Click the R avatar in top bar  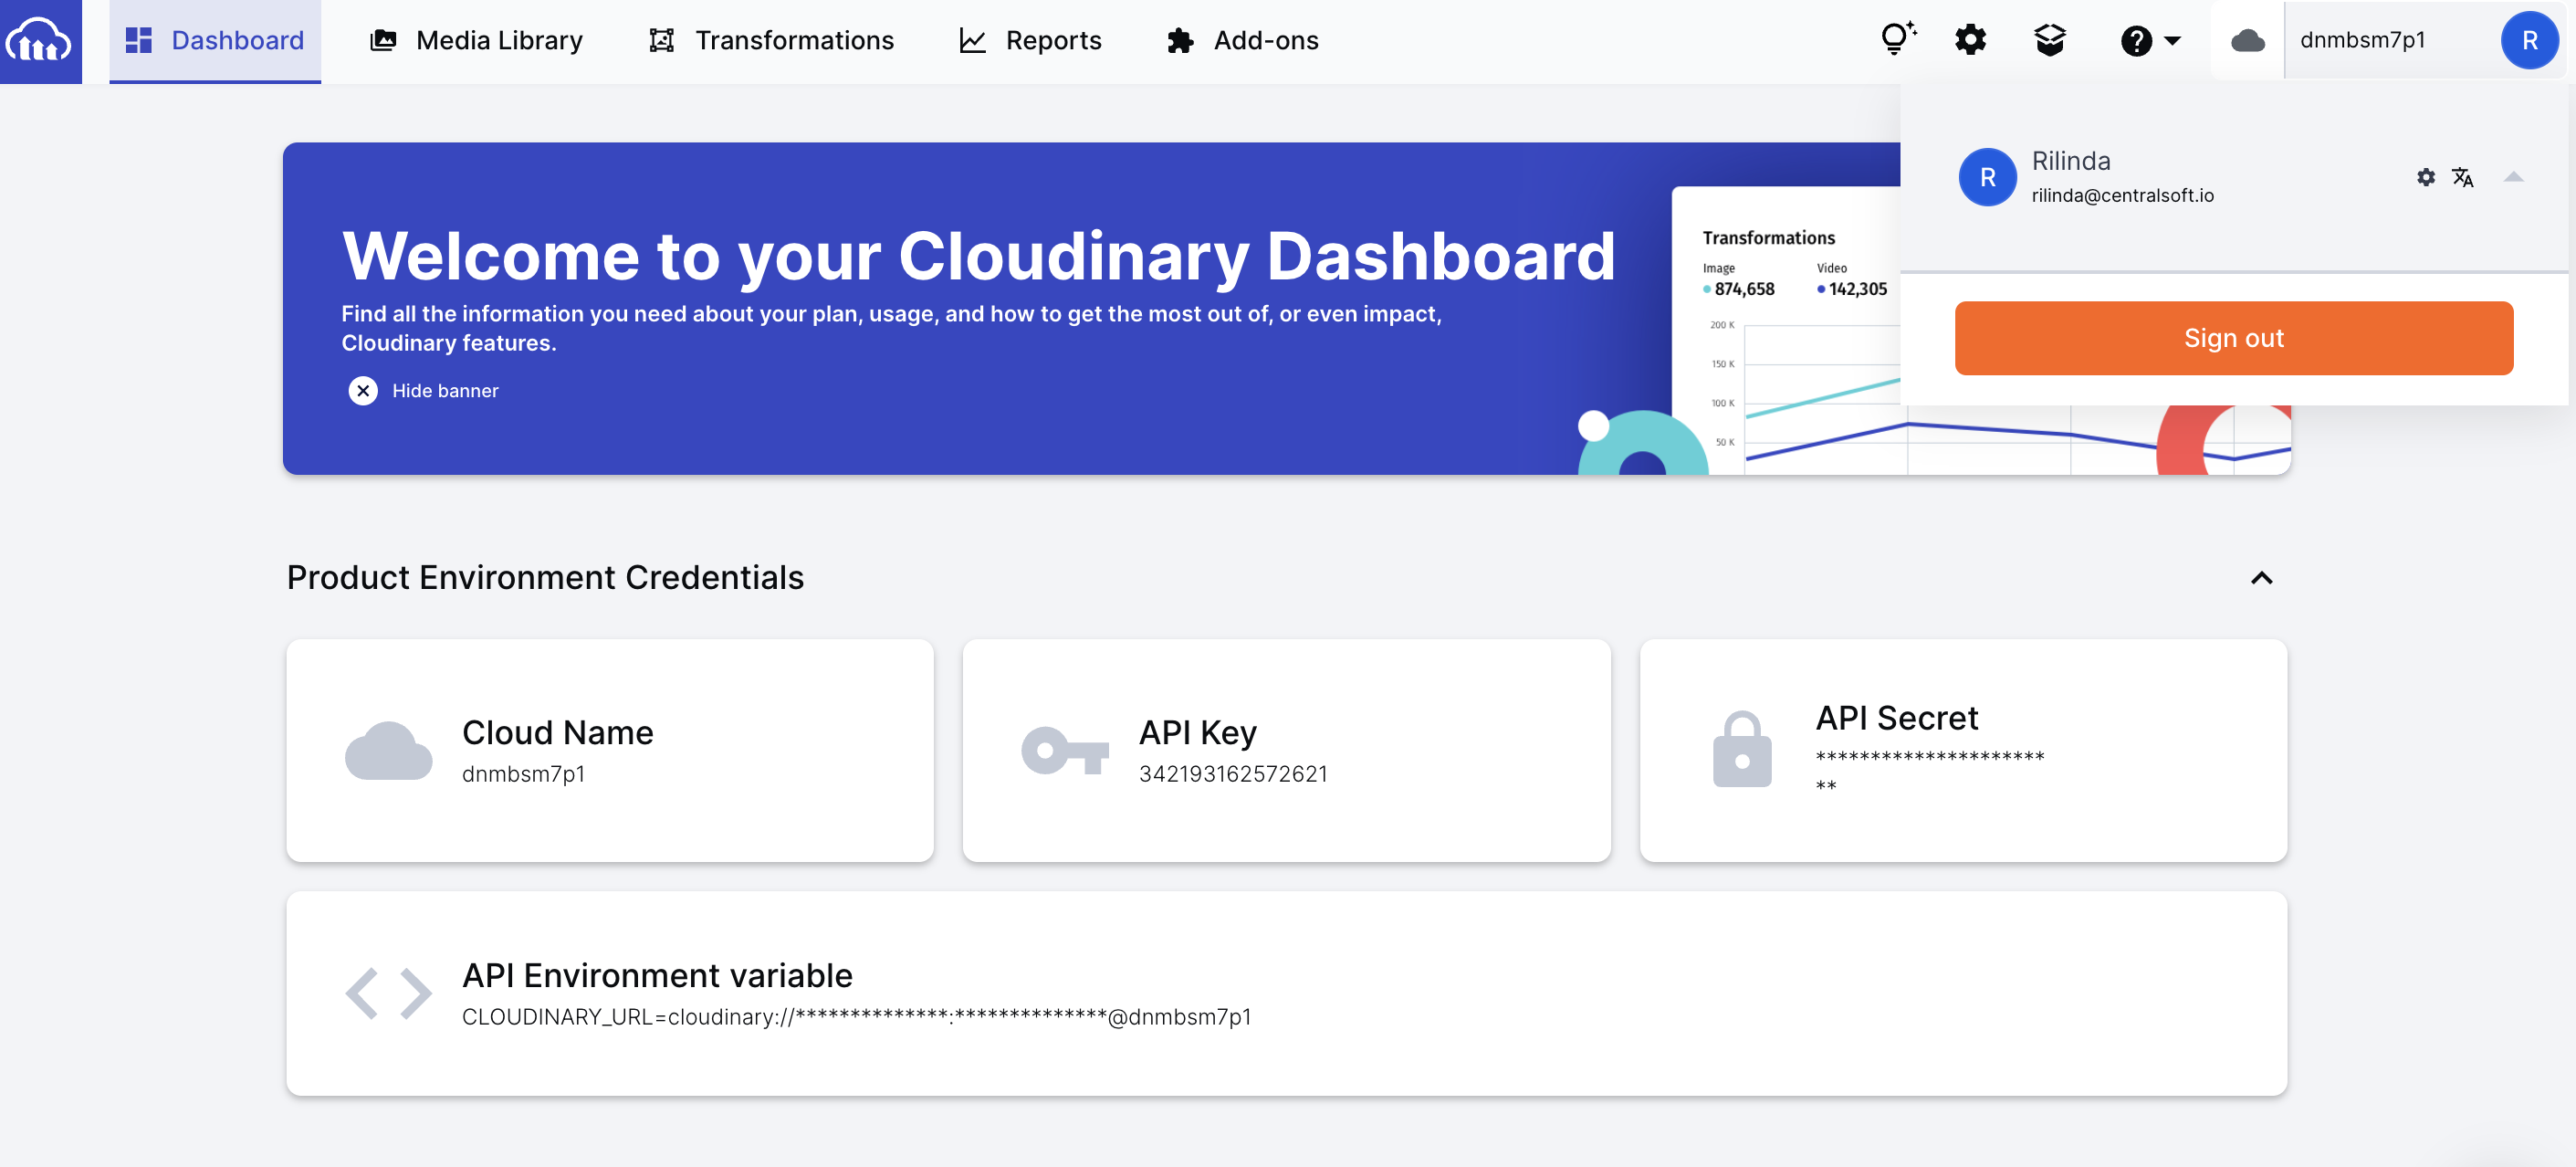click(2529, 41)
